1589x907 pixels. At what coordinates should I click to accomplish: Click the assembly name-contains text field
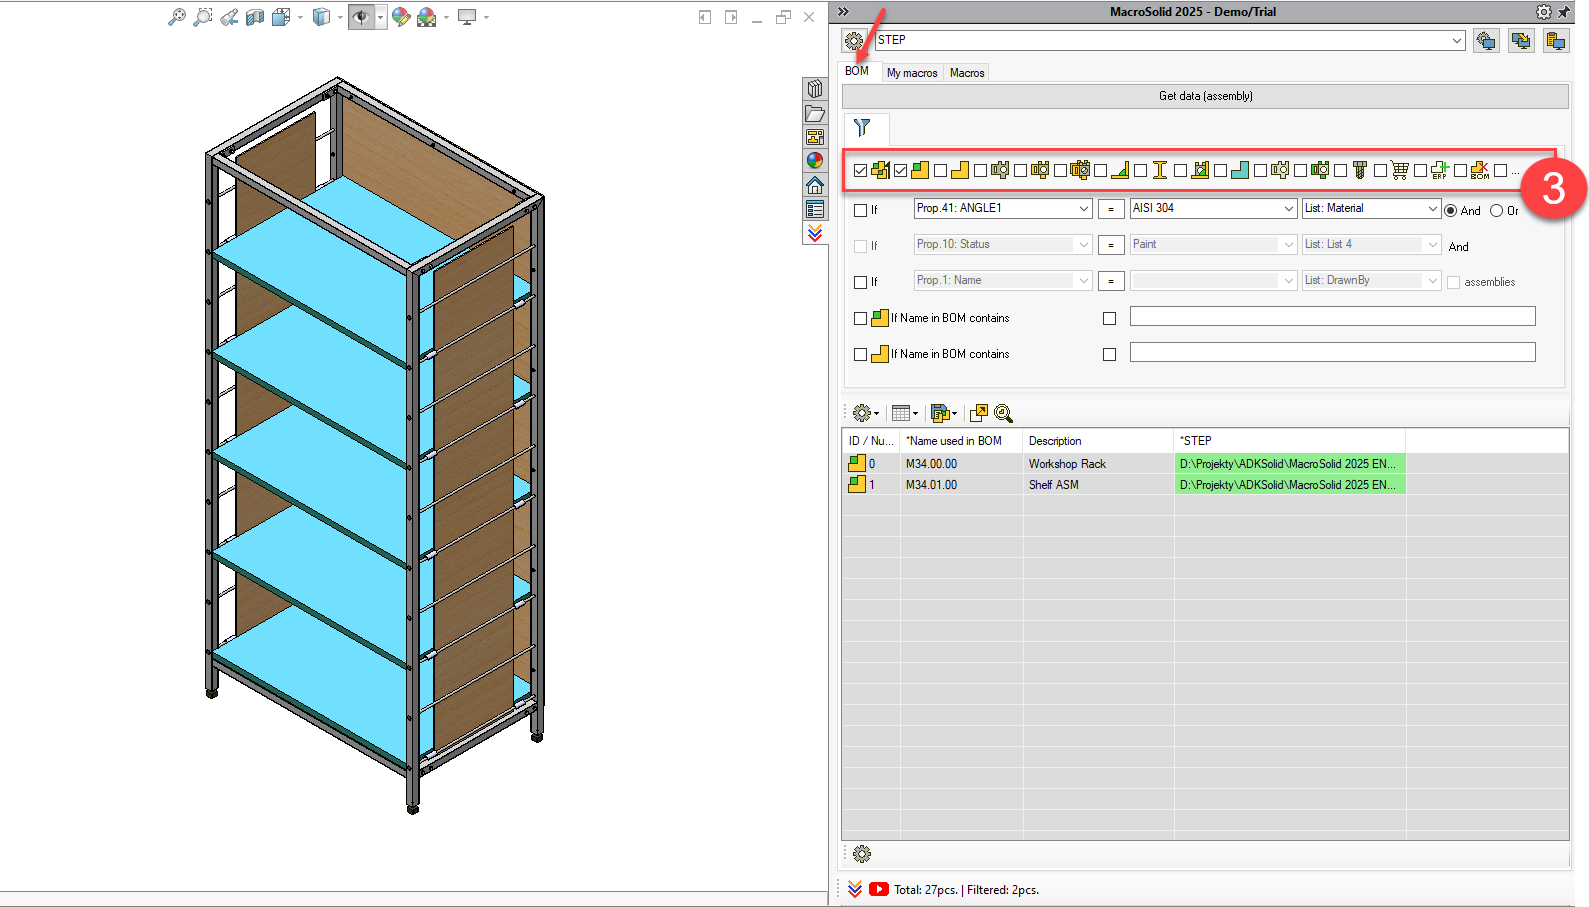(x=1332, y=316)
